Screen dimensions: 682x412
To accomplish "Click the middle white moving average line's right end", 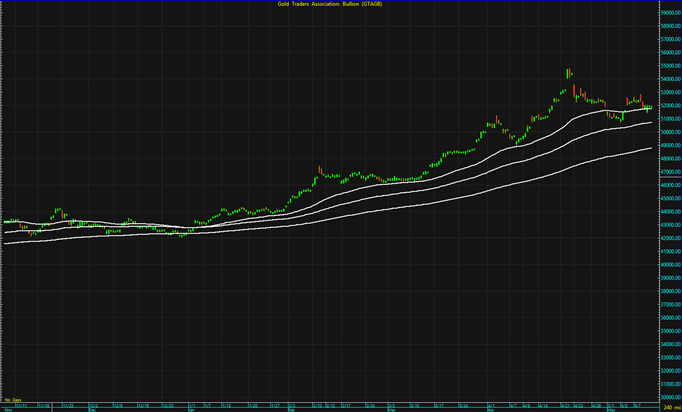I will pos(651,123).
